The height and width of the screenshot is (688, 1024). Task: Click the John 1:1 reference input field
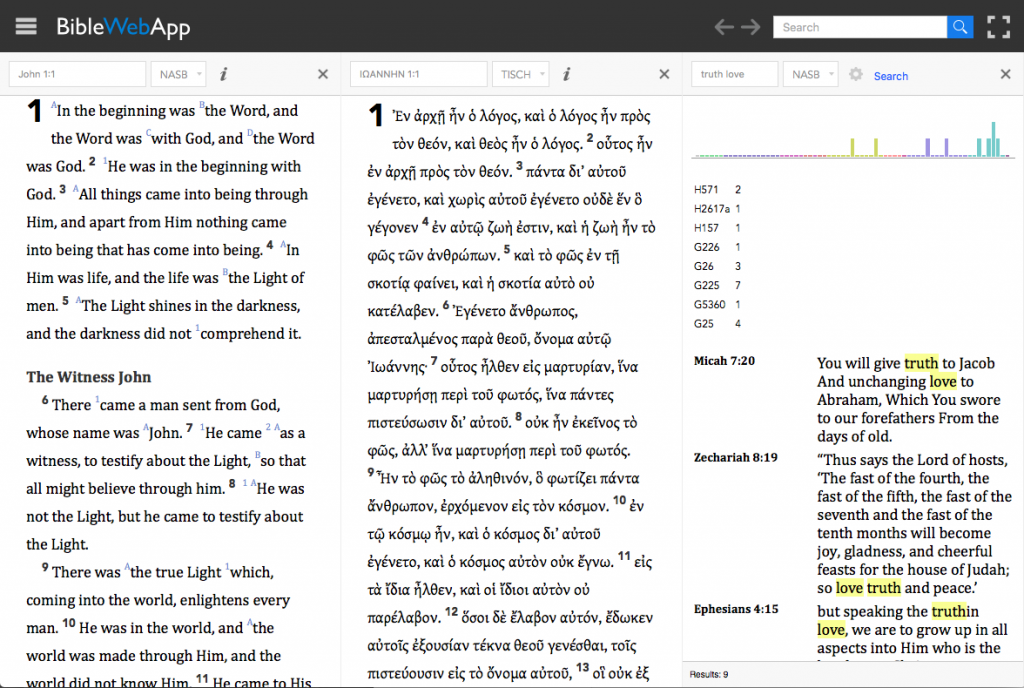click(77, 73)
